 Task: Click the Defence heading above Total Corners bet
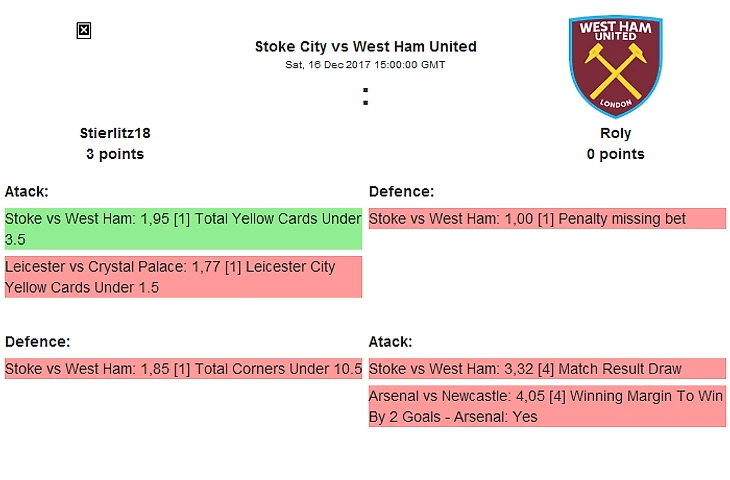tap(37, 342)
